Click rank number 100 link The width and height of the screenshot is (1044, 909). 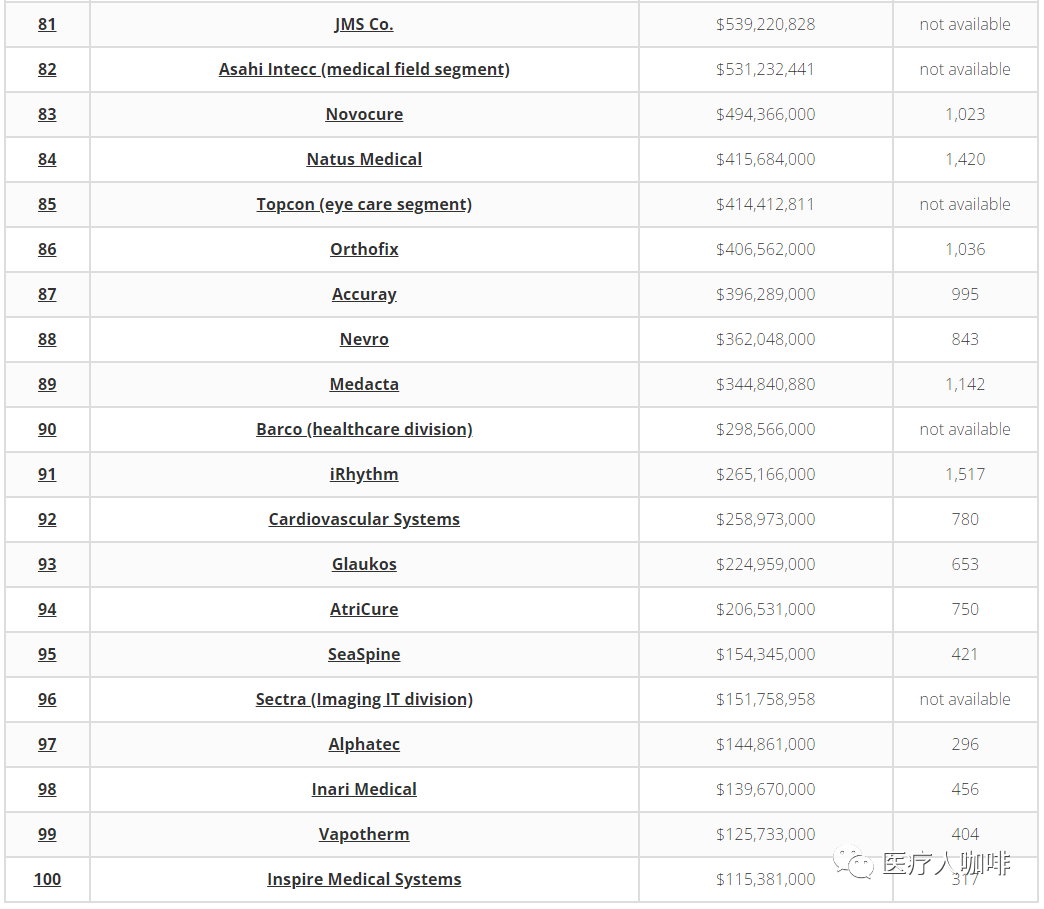pyautogui.click(x=47, y=879)
